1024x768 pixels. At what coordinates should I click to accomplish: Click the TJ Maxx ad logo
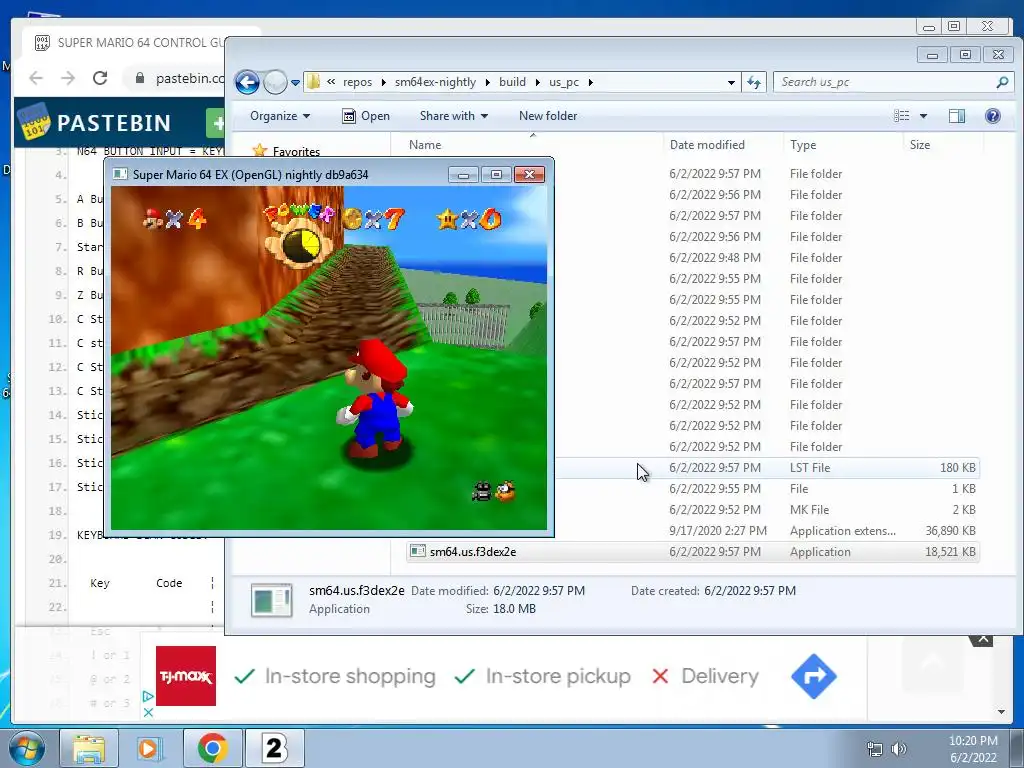click(x=185, y=676)
